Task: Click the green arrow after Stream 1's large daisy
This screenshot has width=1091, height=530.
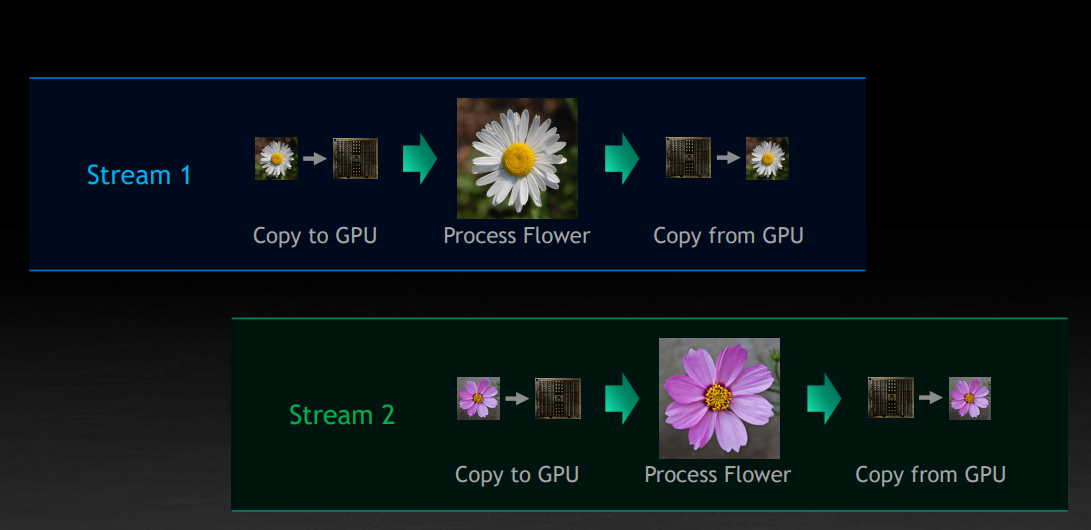Action: (621, 159)
